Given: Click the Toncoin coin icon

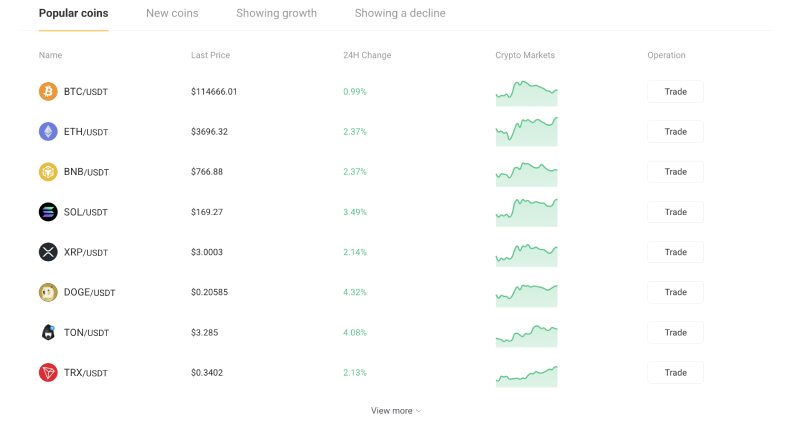Looking at the screenshot, I should pos(48,332).
